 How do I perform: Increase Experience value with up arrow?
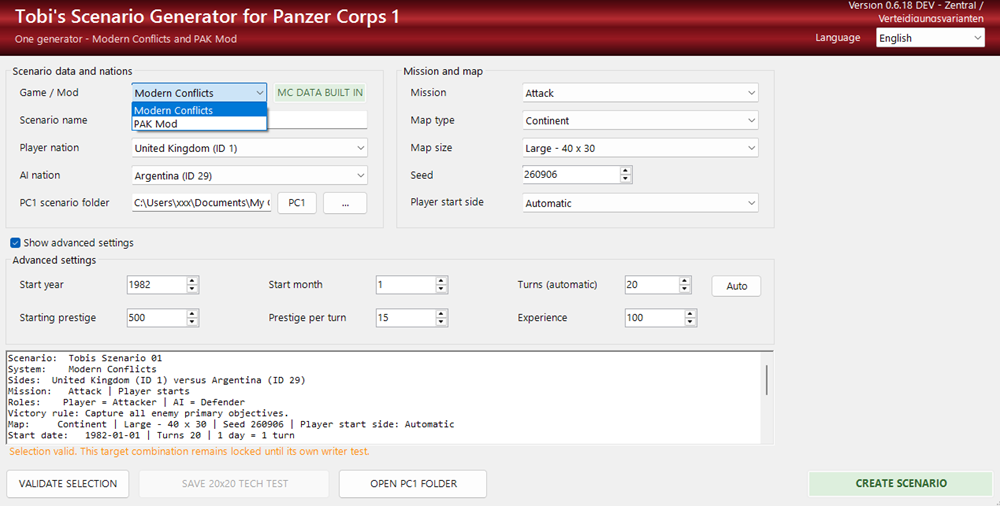(690, 314)
